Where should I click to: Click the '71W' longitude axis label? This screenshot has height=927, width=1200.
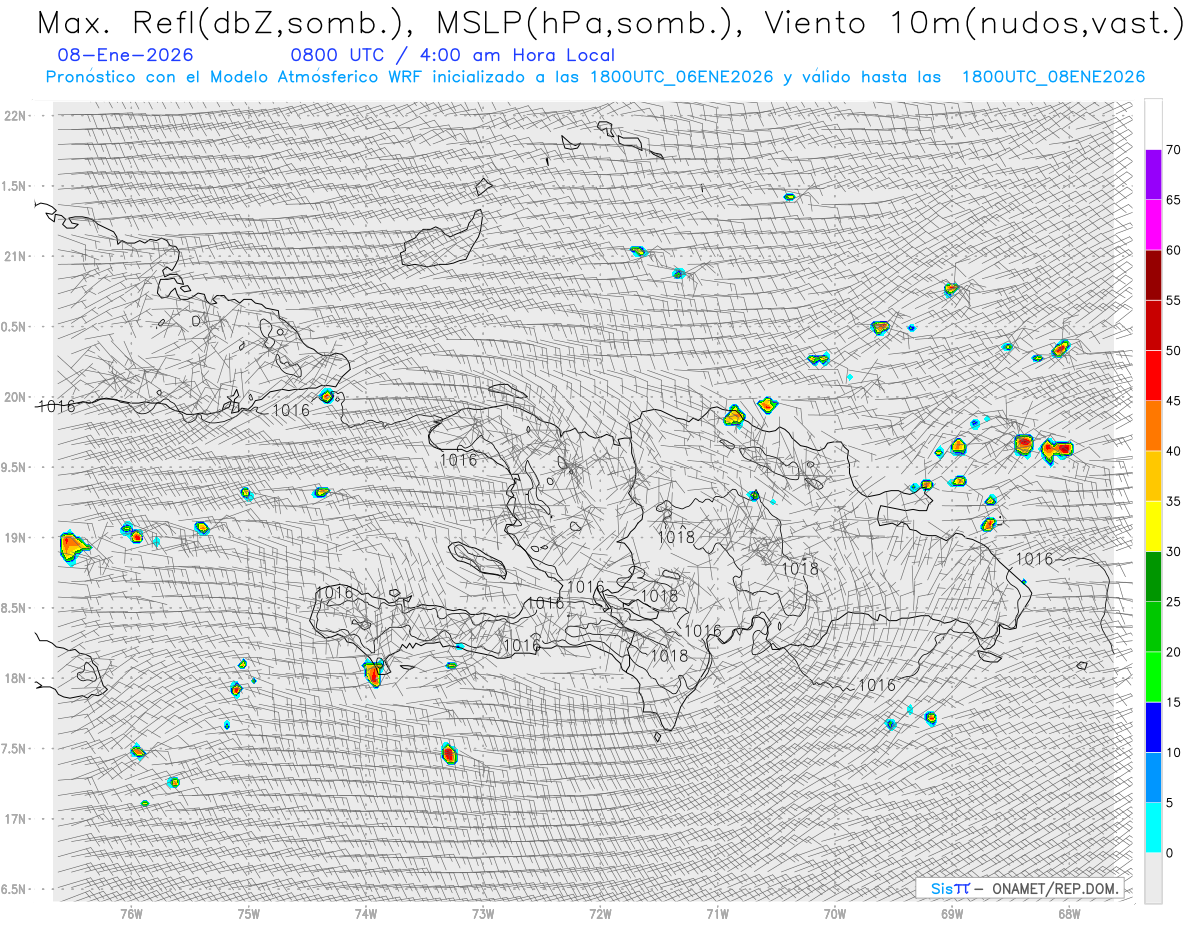pyautogui.click(x=717, y=913)
